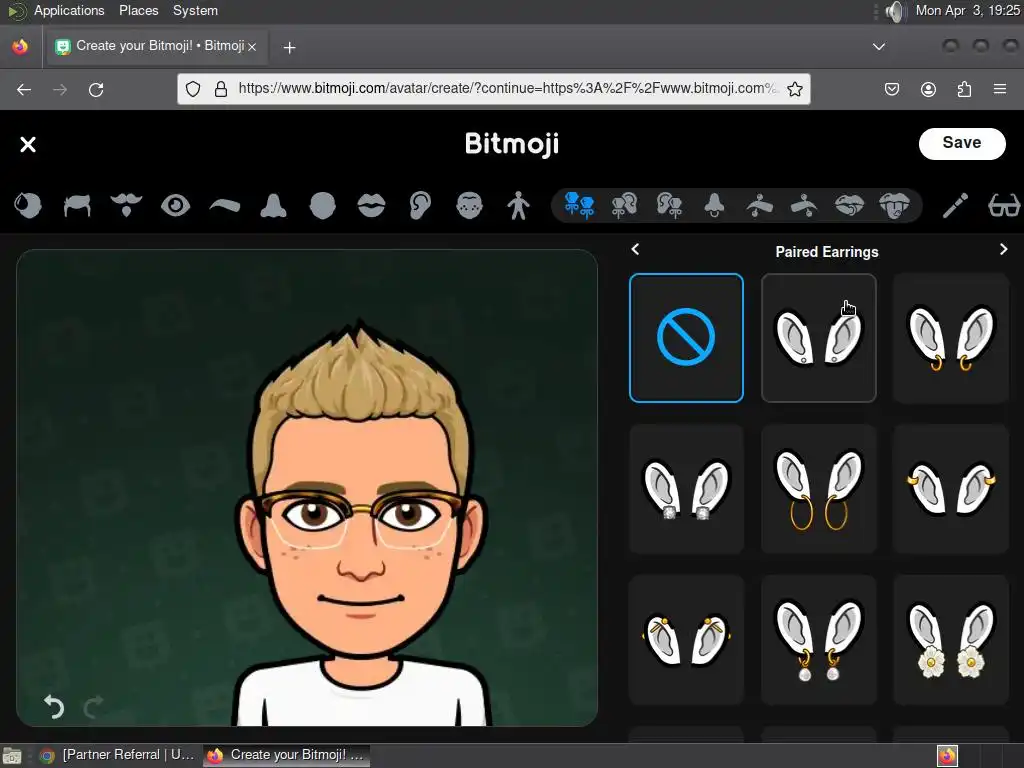Reload the Bitmoji page

point(96,89)
